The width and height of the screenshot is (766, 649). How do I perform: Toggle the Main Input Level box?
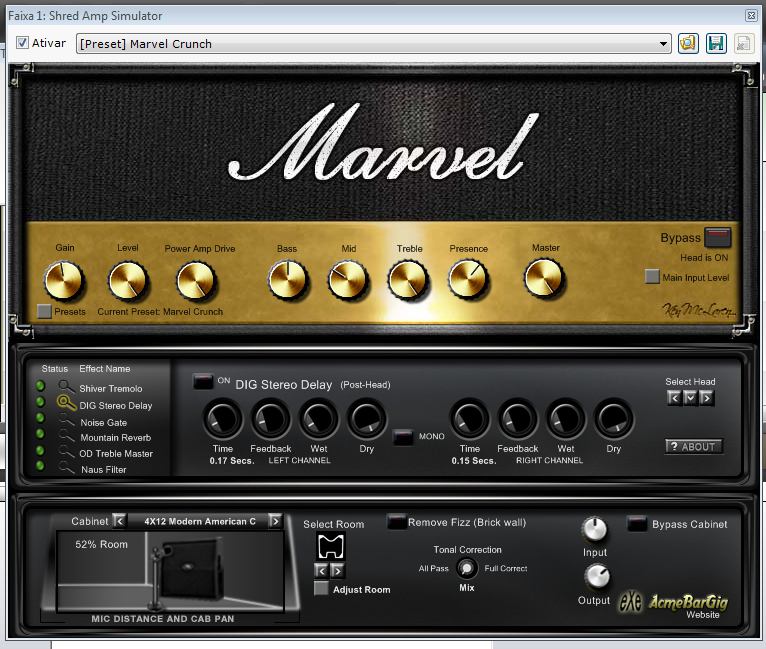pyautogui.click(x=652, y=276)
